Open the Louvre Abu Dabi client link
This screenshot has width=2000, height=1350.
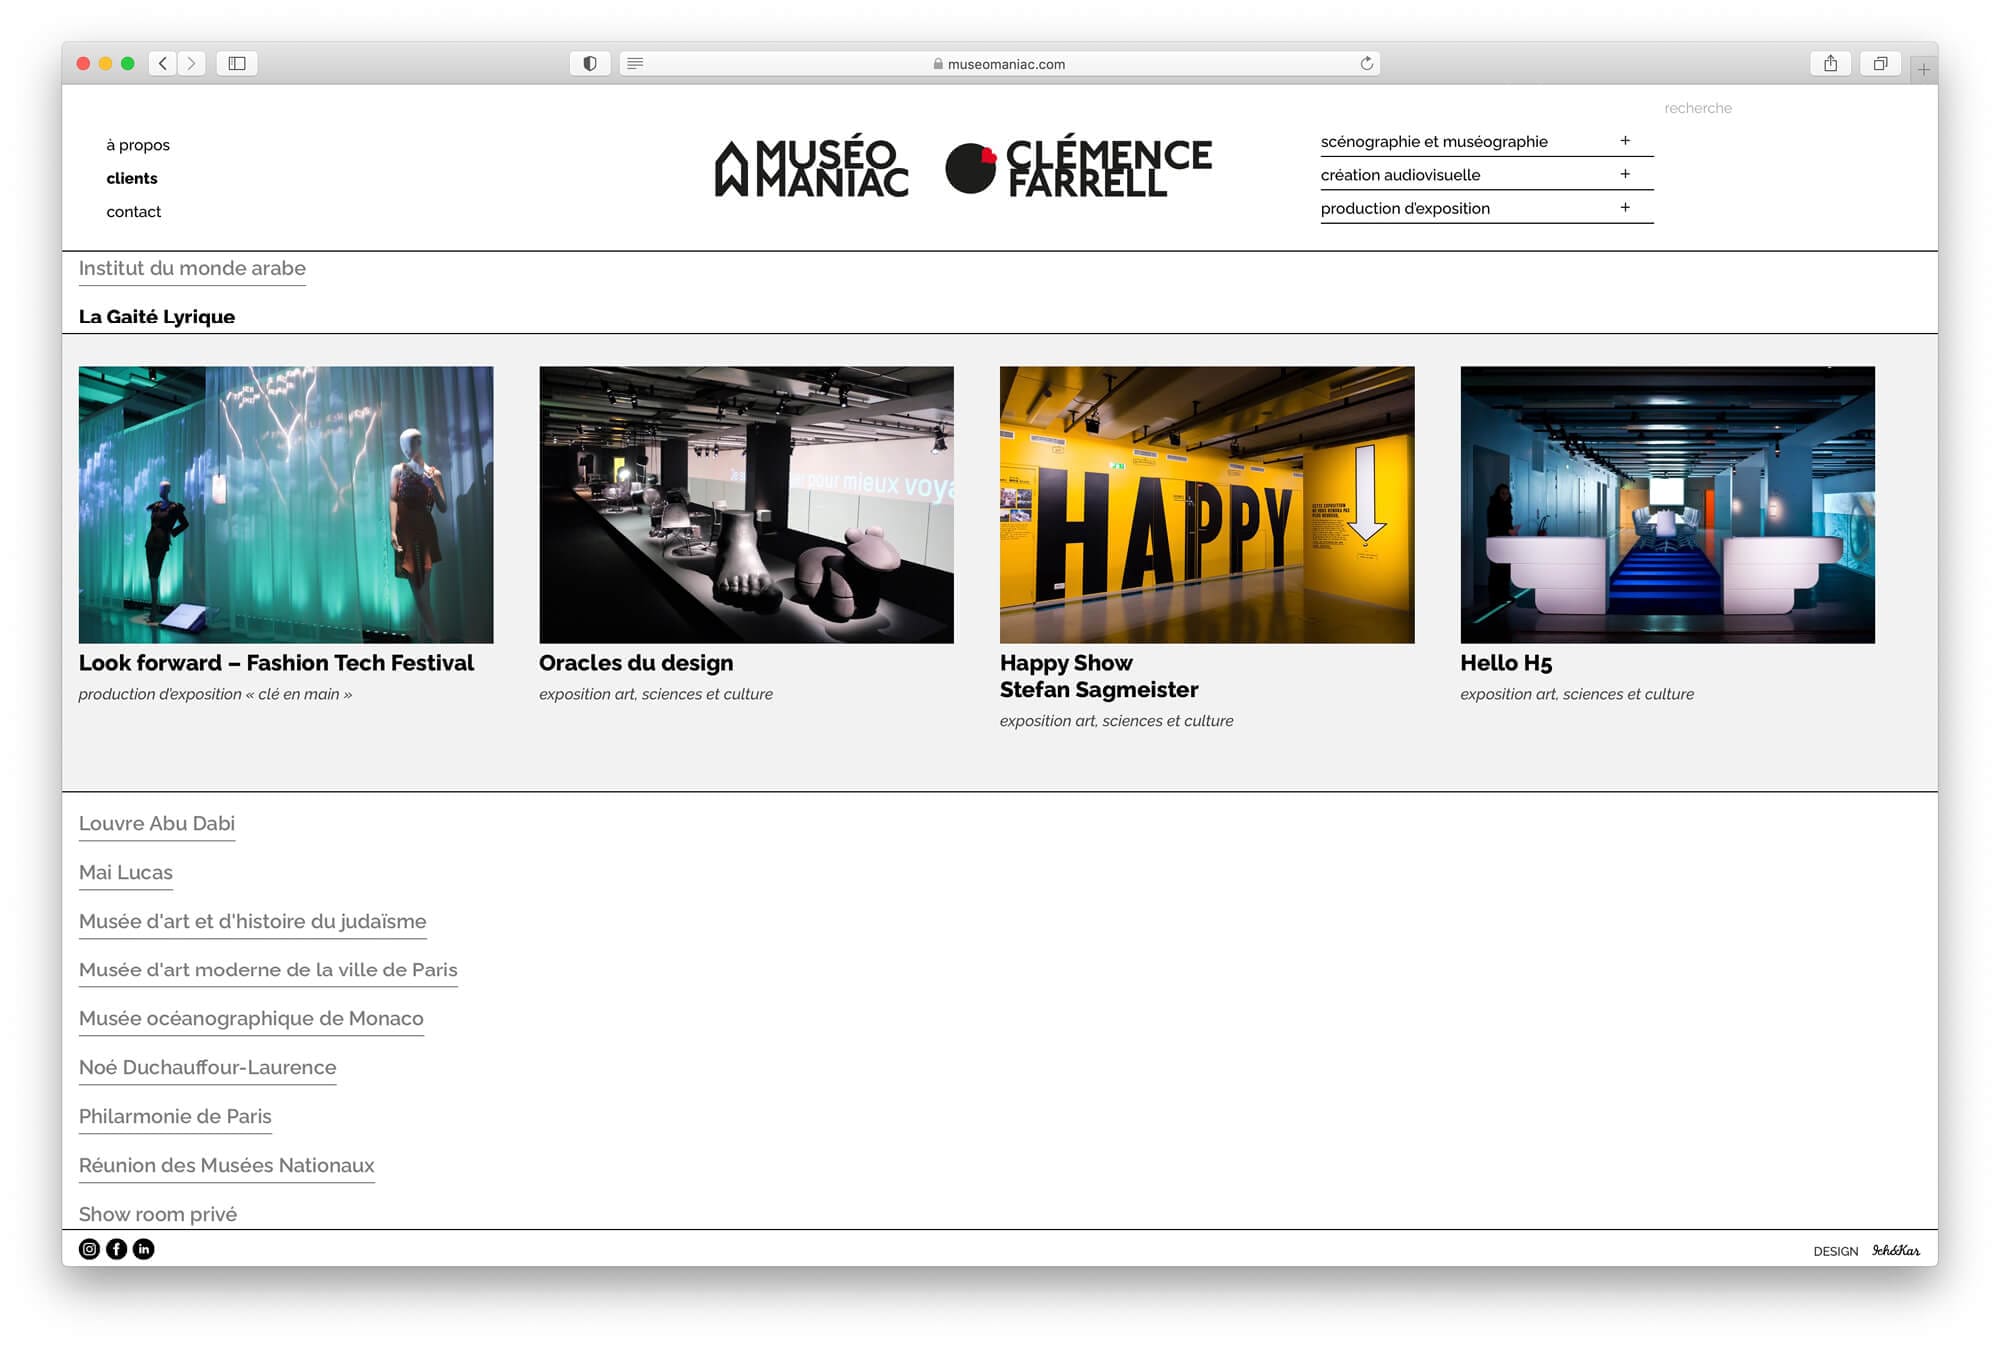coord(157,824)
